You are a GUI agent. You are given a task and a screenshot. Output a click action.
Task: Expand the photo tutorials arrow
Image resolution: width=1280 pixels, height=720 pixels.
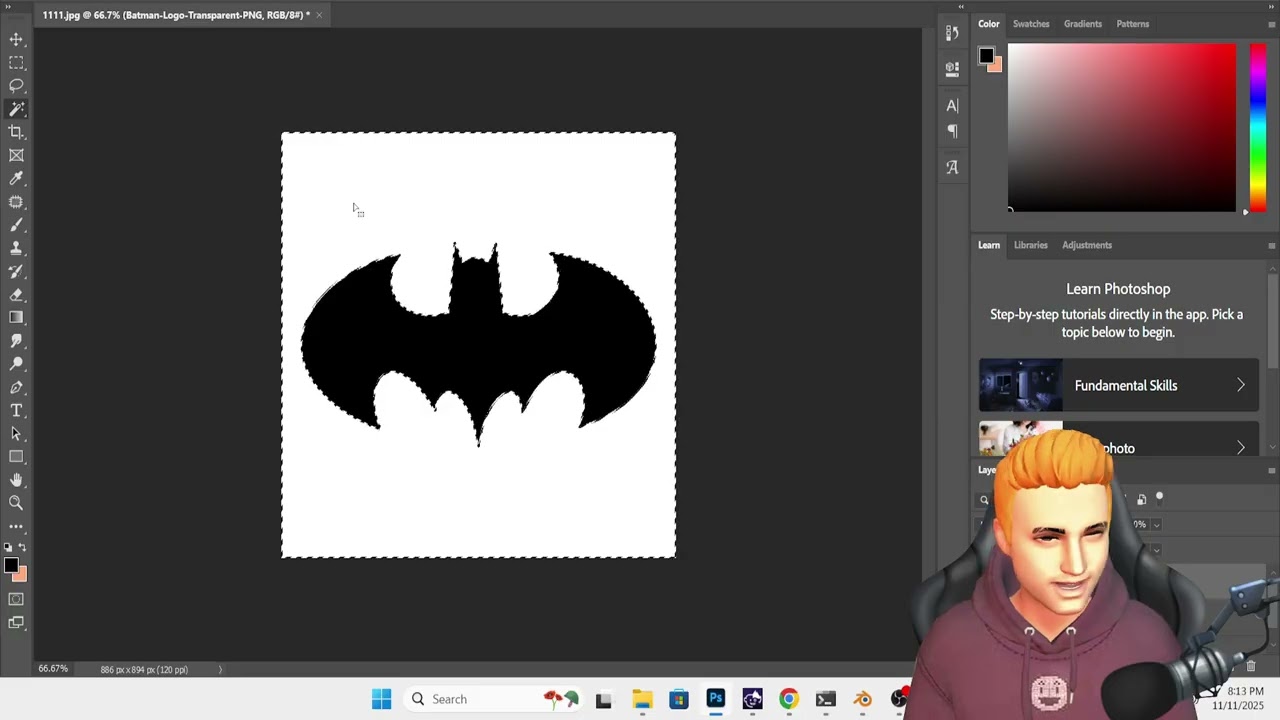click(x=1241, y=448)
